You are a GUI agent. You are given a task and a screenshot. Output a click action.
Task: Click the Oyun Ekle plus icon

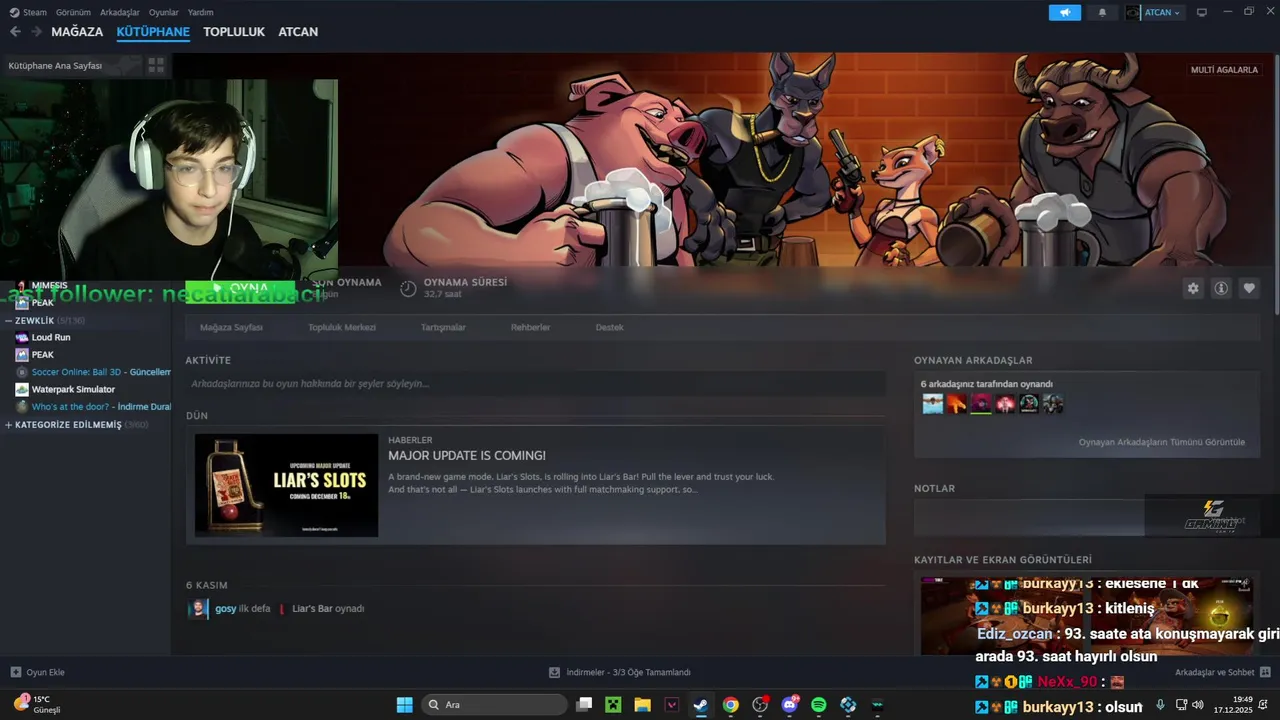(15, 672)
